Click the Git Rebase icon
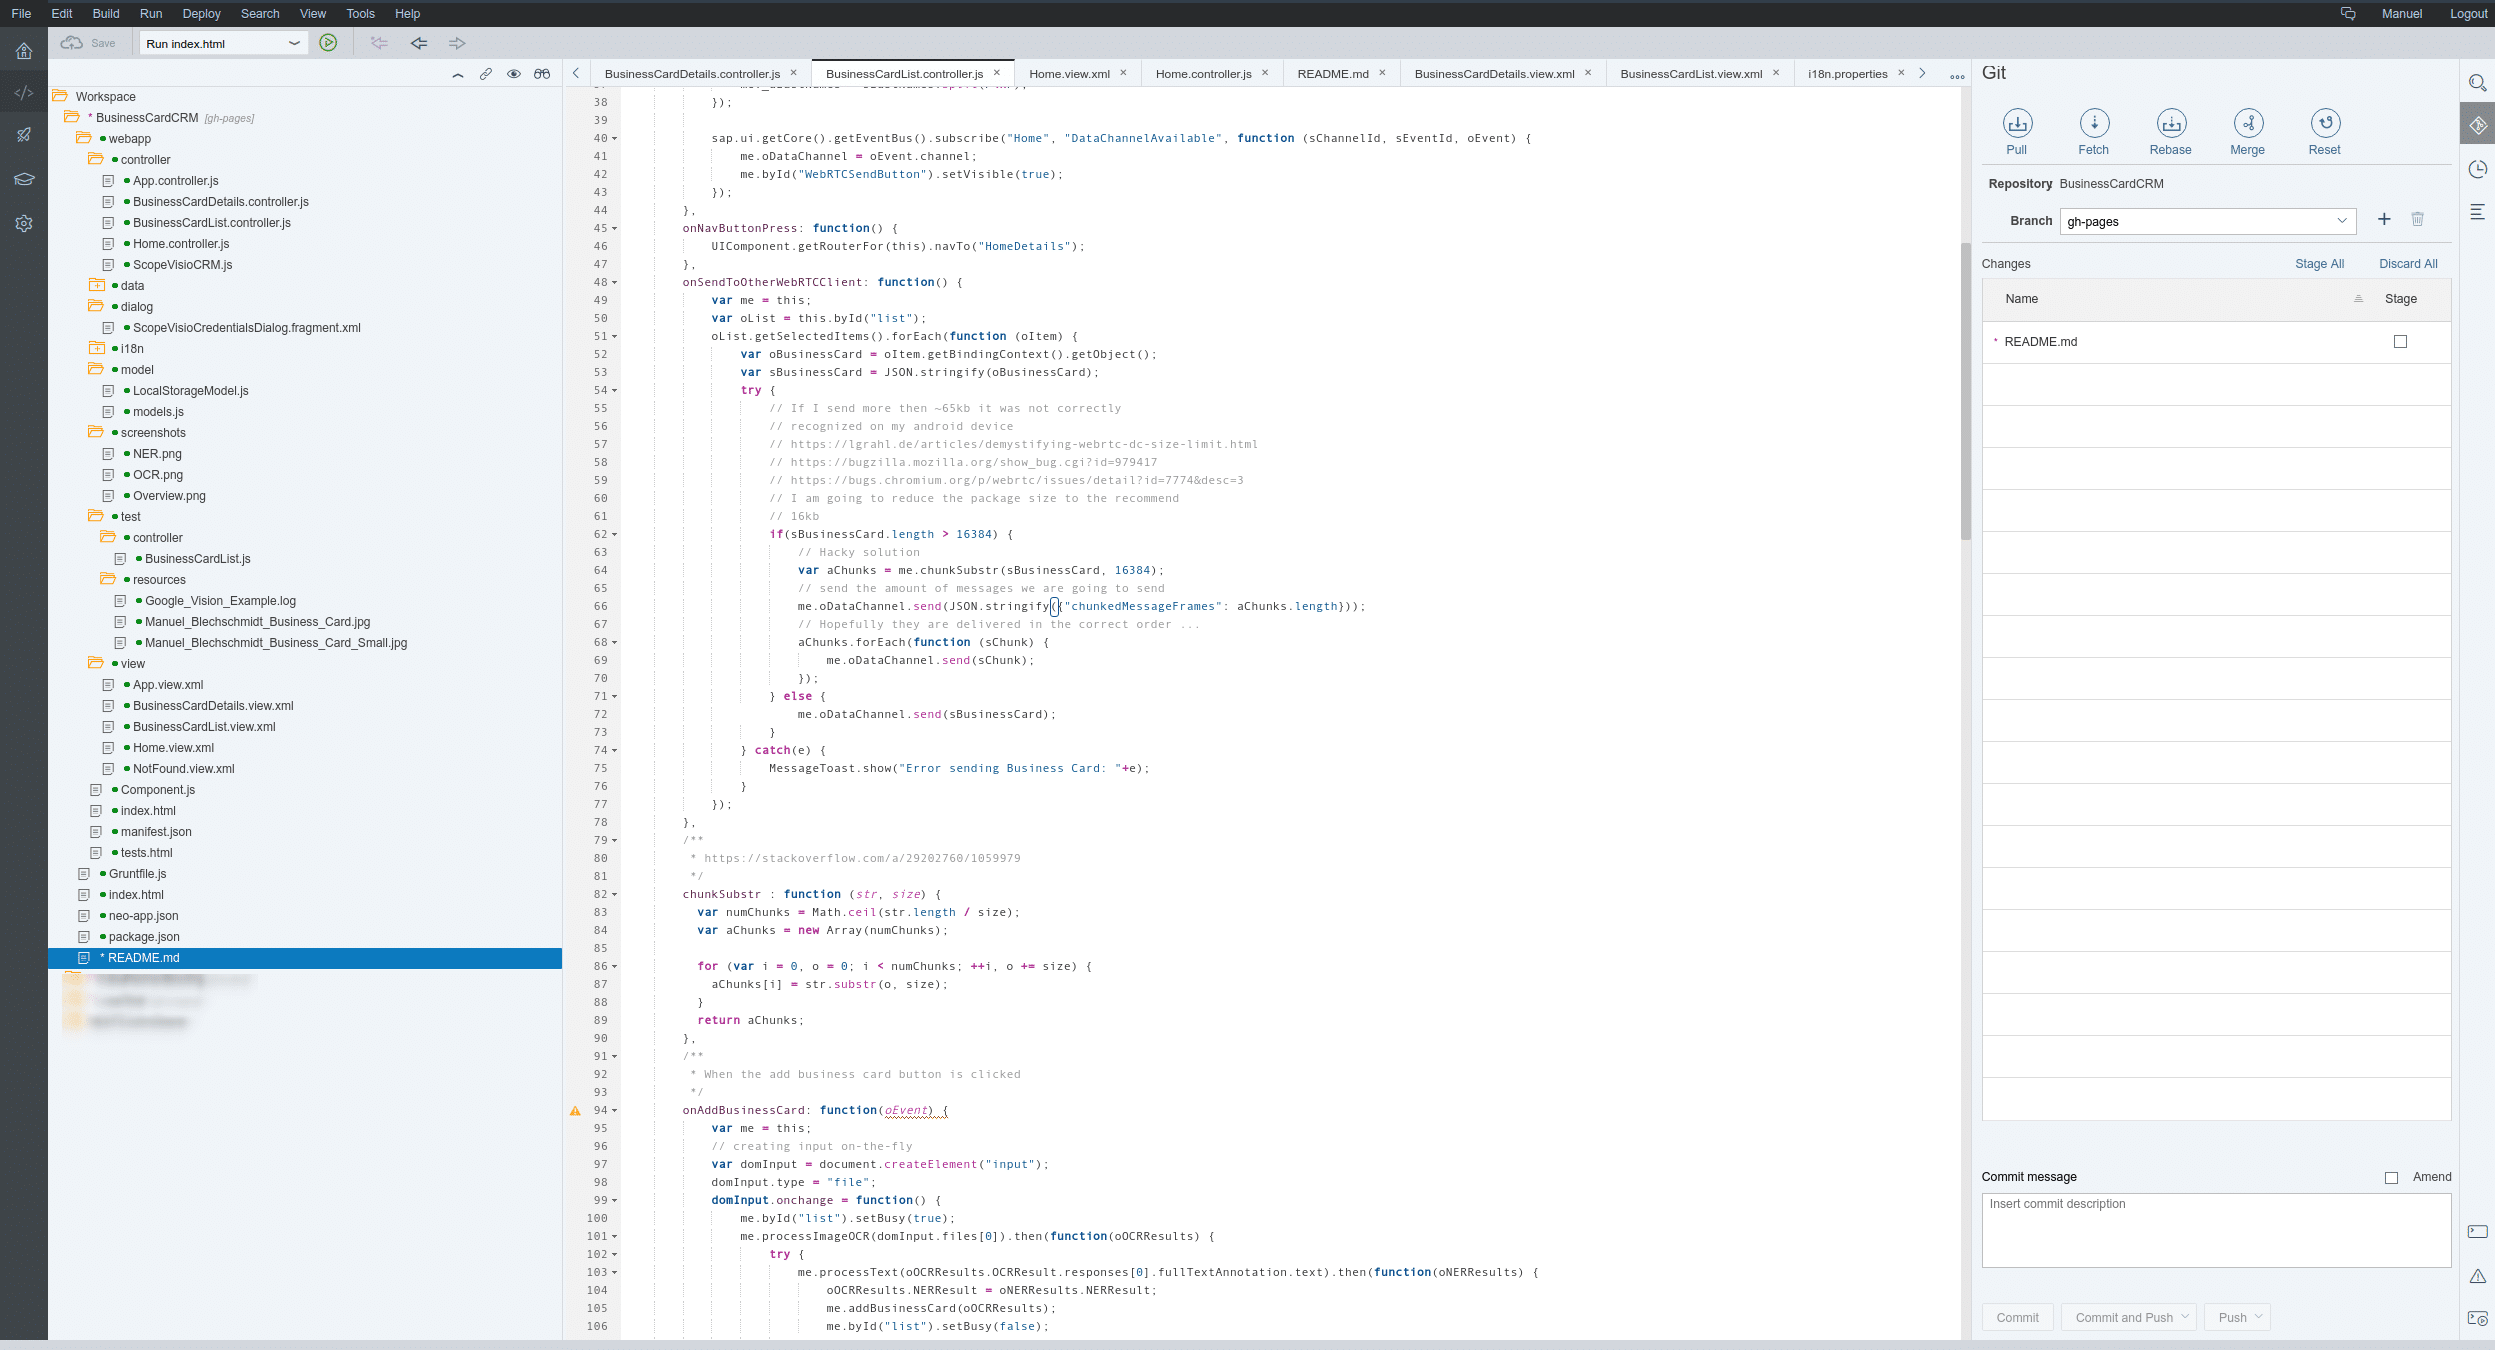 [x=2171, y=123]
